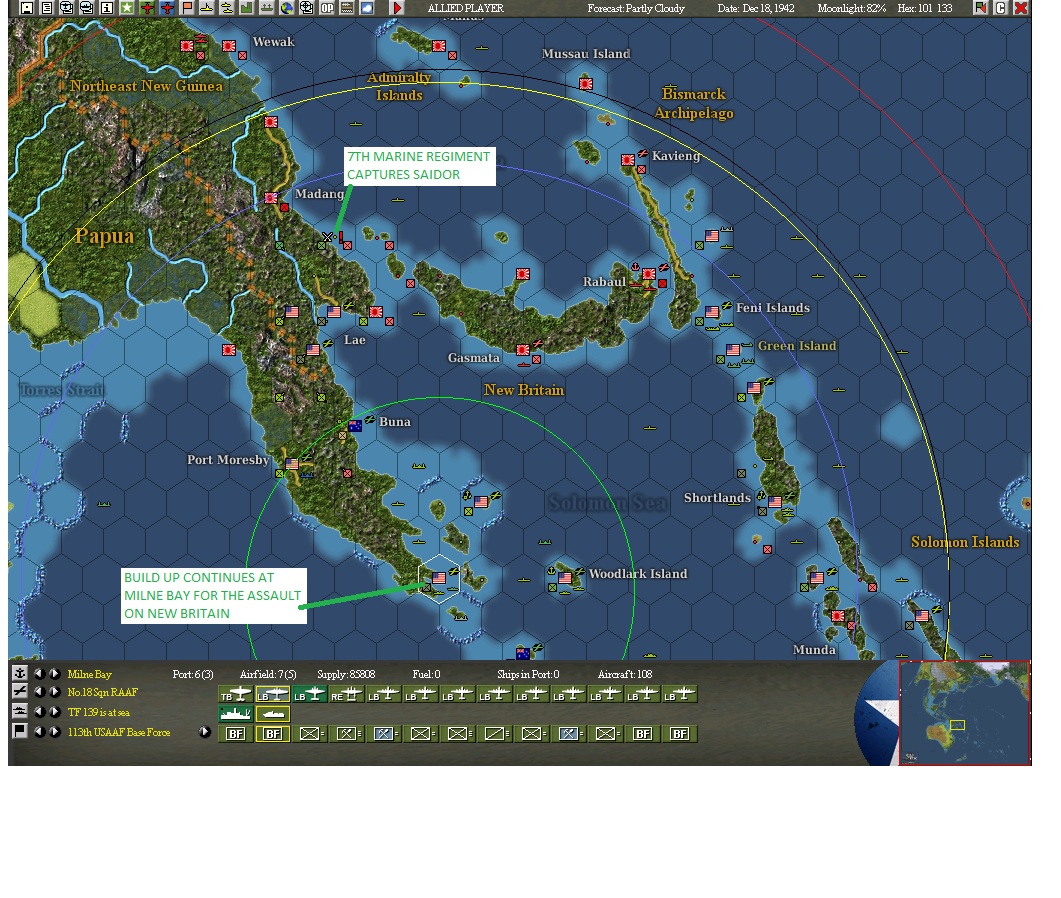Select the bright green task force ship icon
This screenshot has width=1061, height=898.
coord(235,714)
